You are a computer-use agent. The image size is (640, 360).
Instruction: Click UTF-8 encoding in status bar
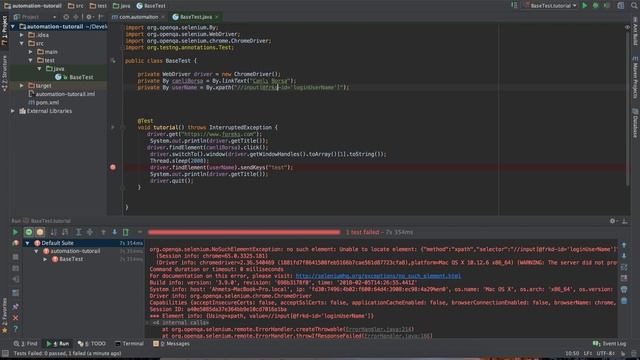click(x=605, y=353)
